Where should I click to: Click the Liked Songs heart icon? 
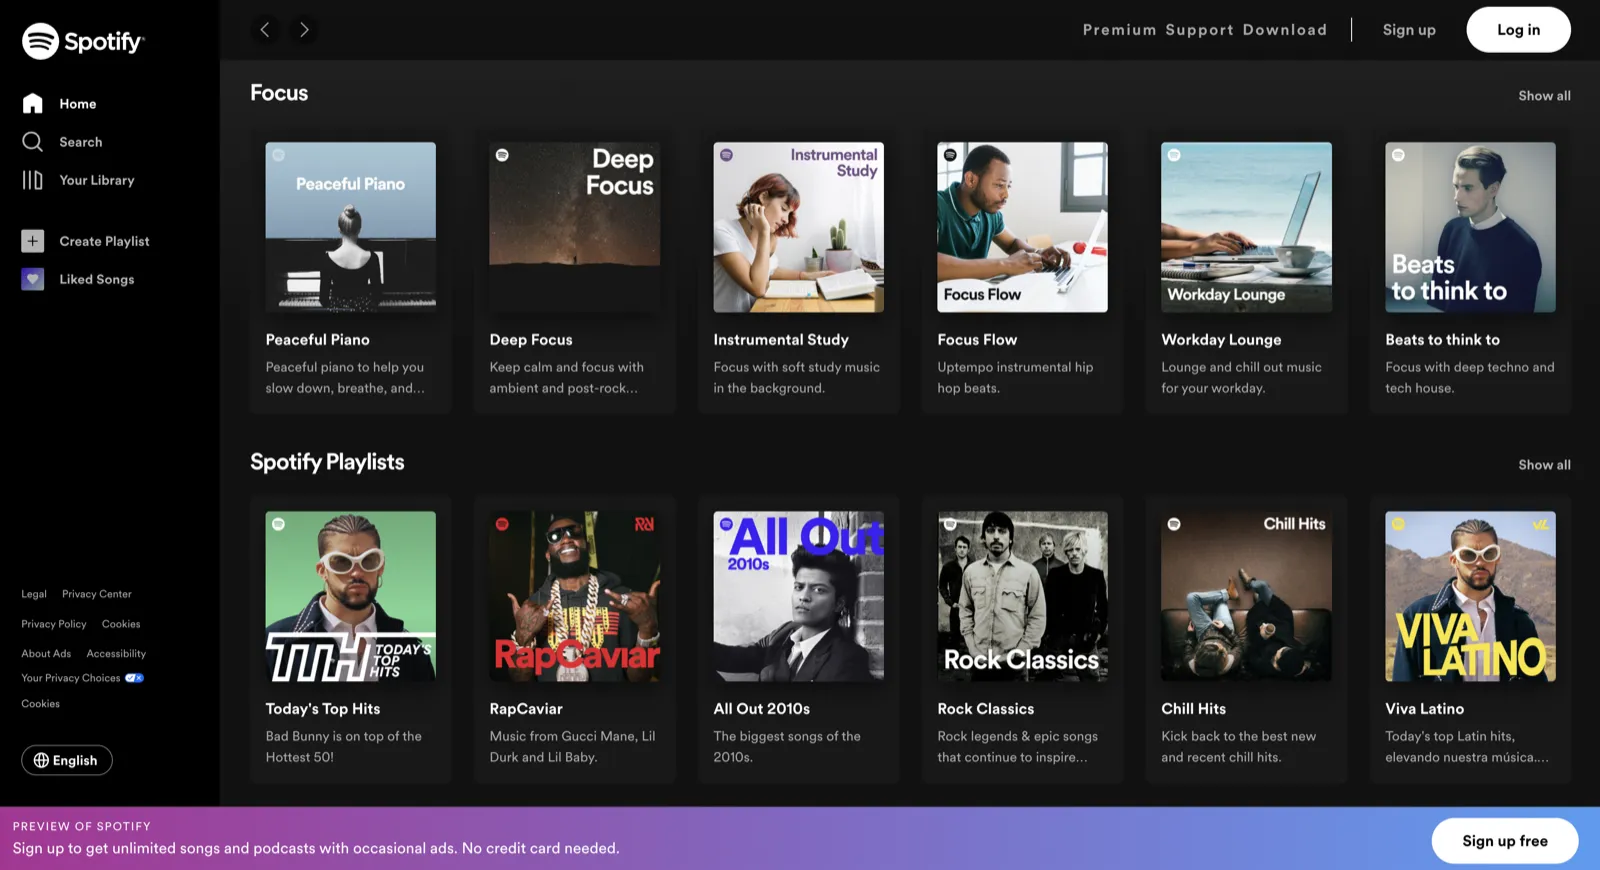(33, 279)
